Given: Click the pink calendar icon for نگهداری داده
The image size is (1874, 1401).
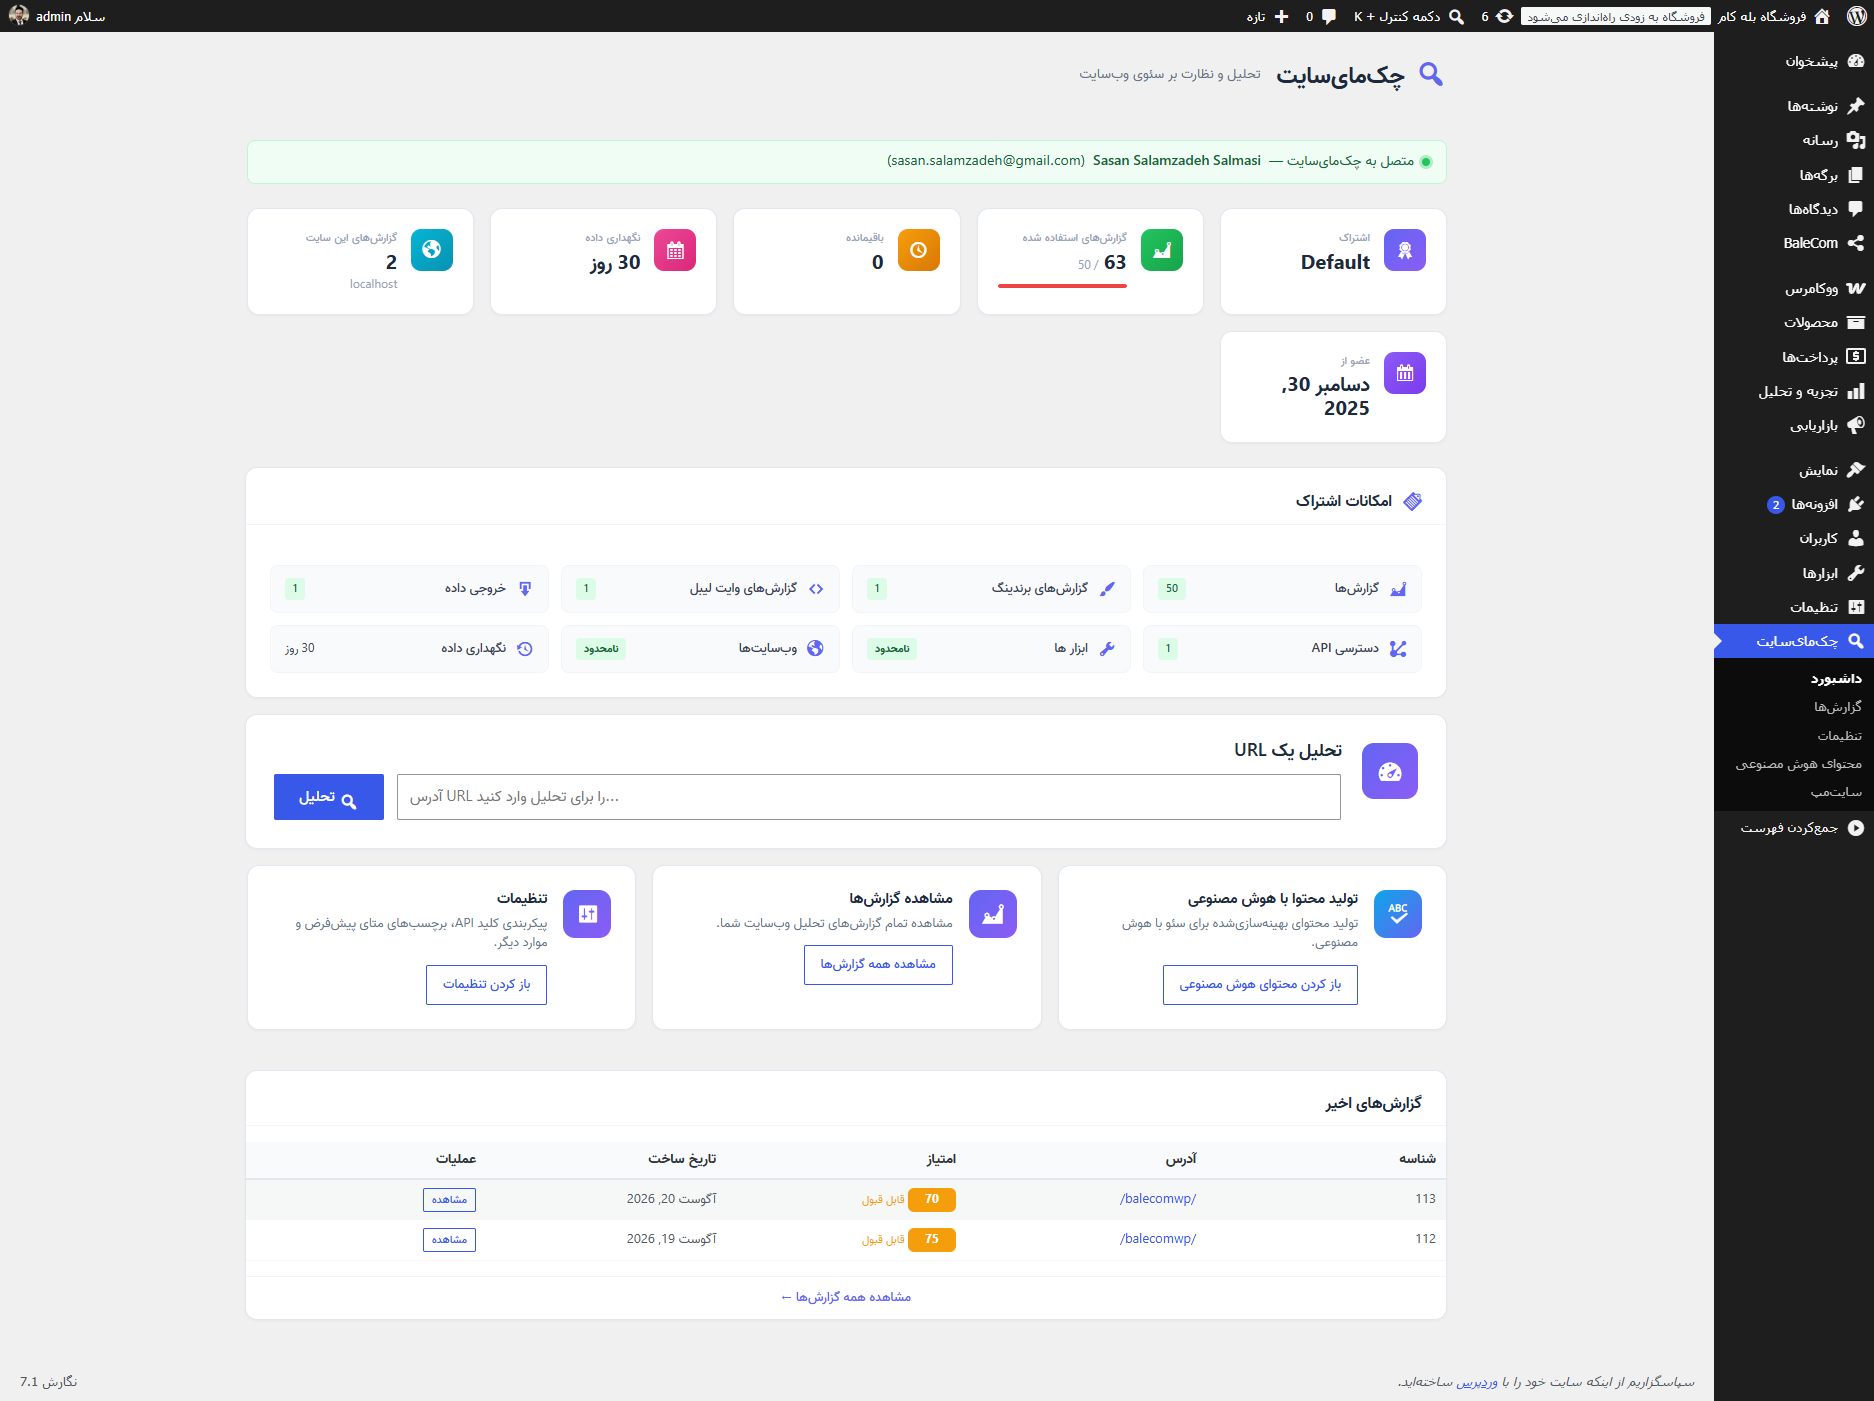Looking at the screenshot, I should click(x=675, y=250).
